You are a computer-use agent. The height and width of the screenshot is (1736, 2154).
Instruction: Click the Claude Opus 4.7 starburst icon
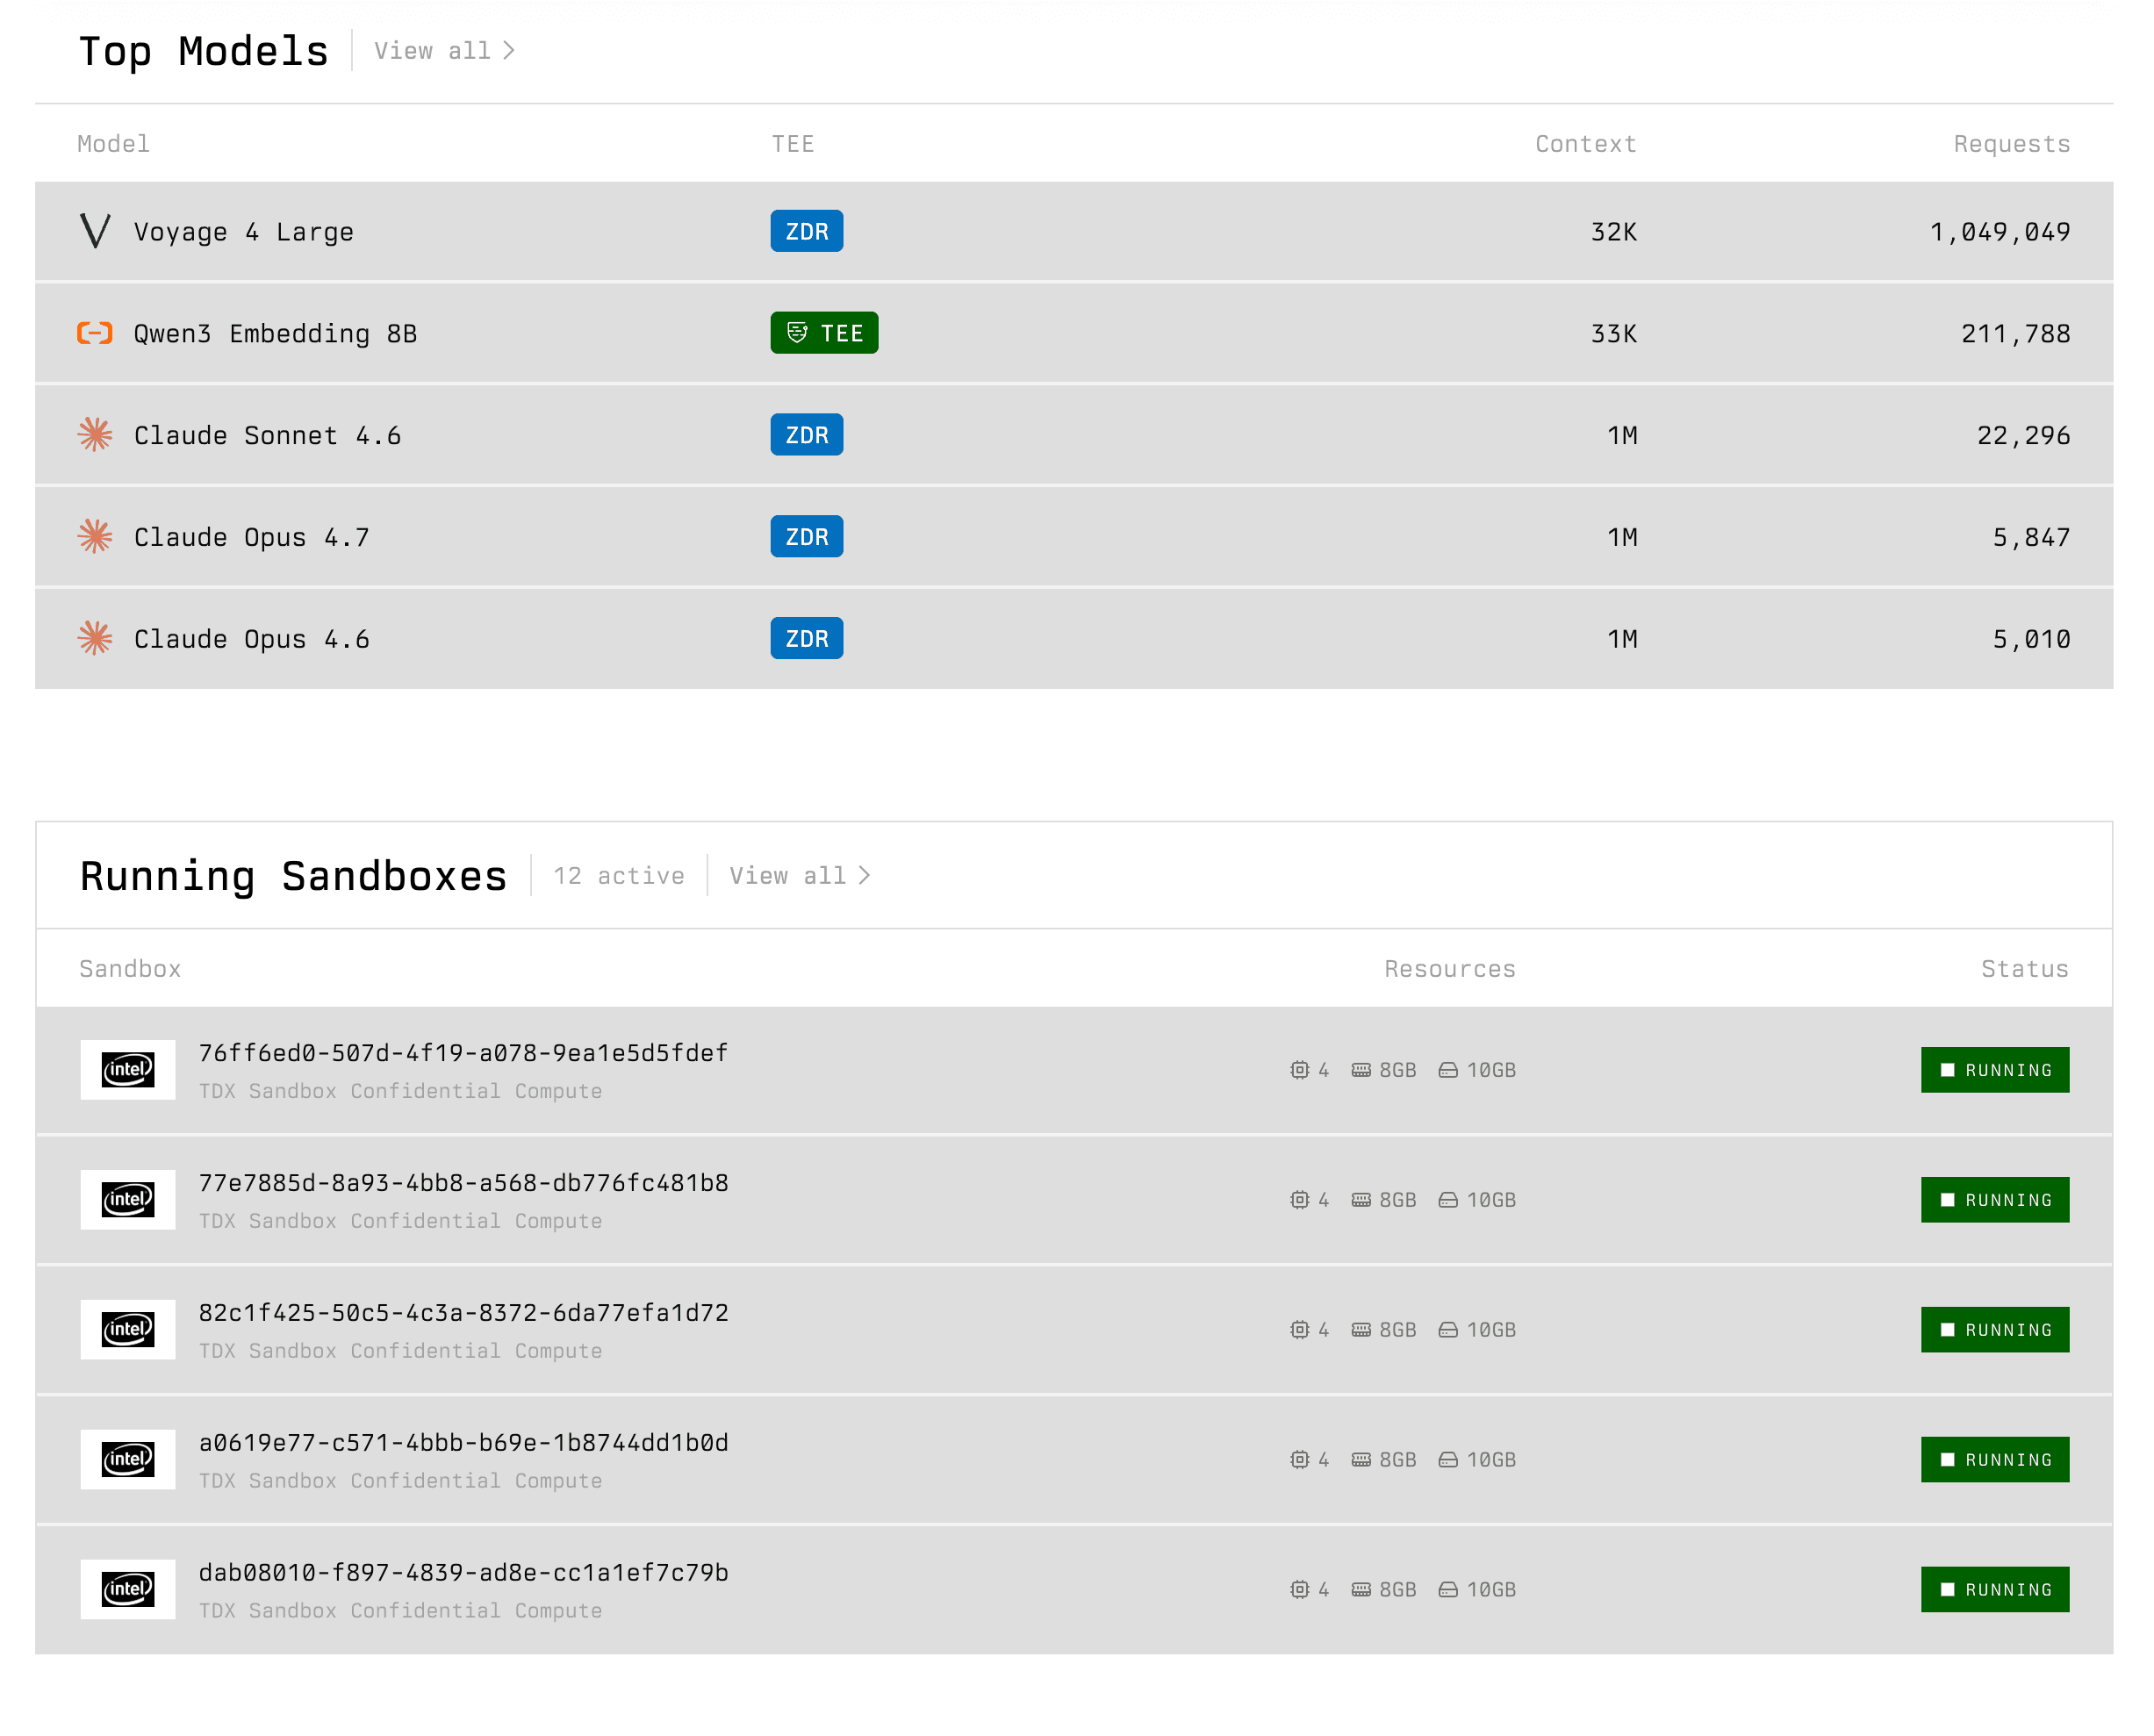click(95, 537)
